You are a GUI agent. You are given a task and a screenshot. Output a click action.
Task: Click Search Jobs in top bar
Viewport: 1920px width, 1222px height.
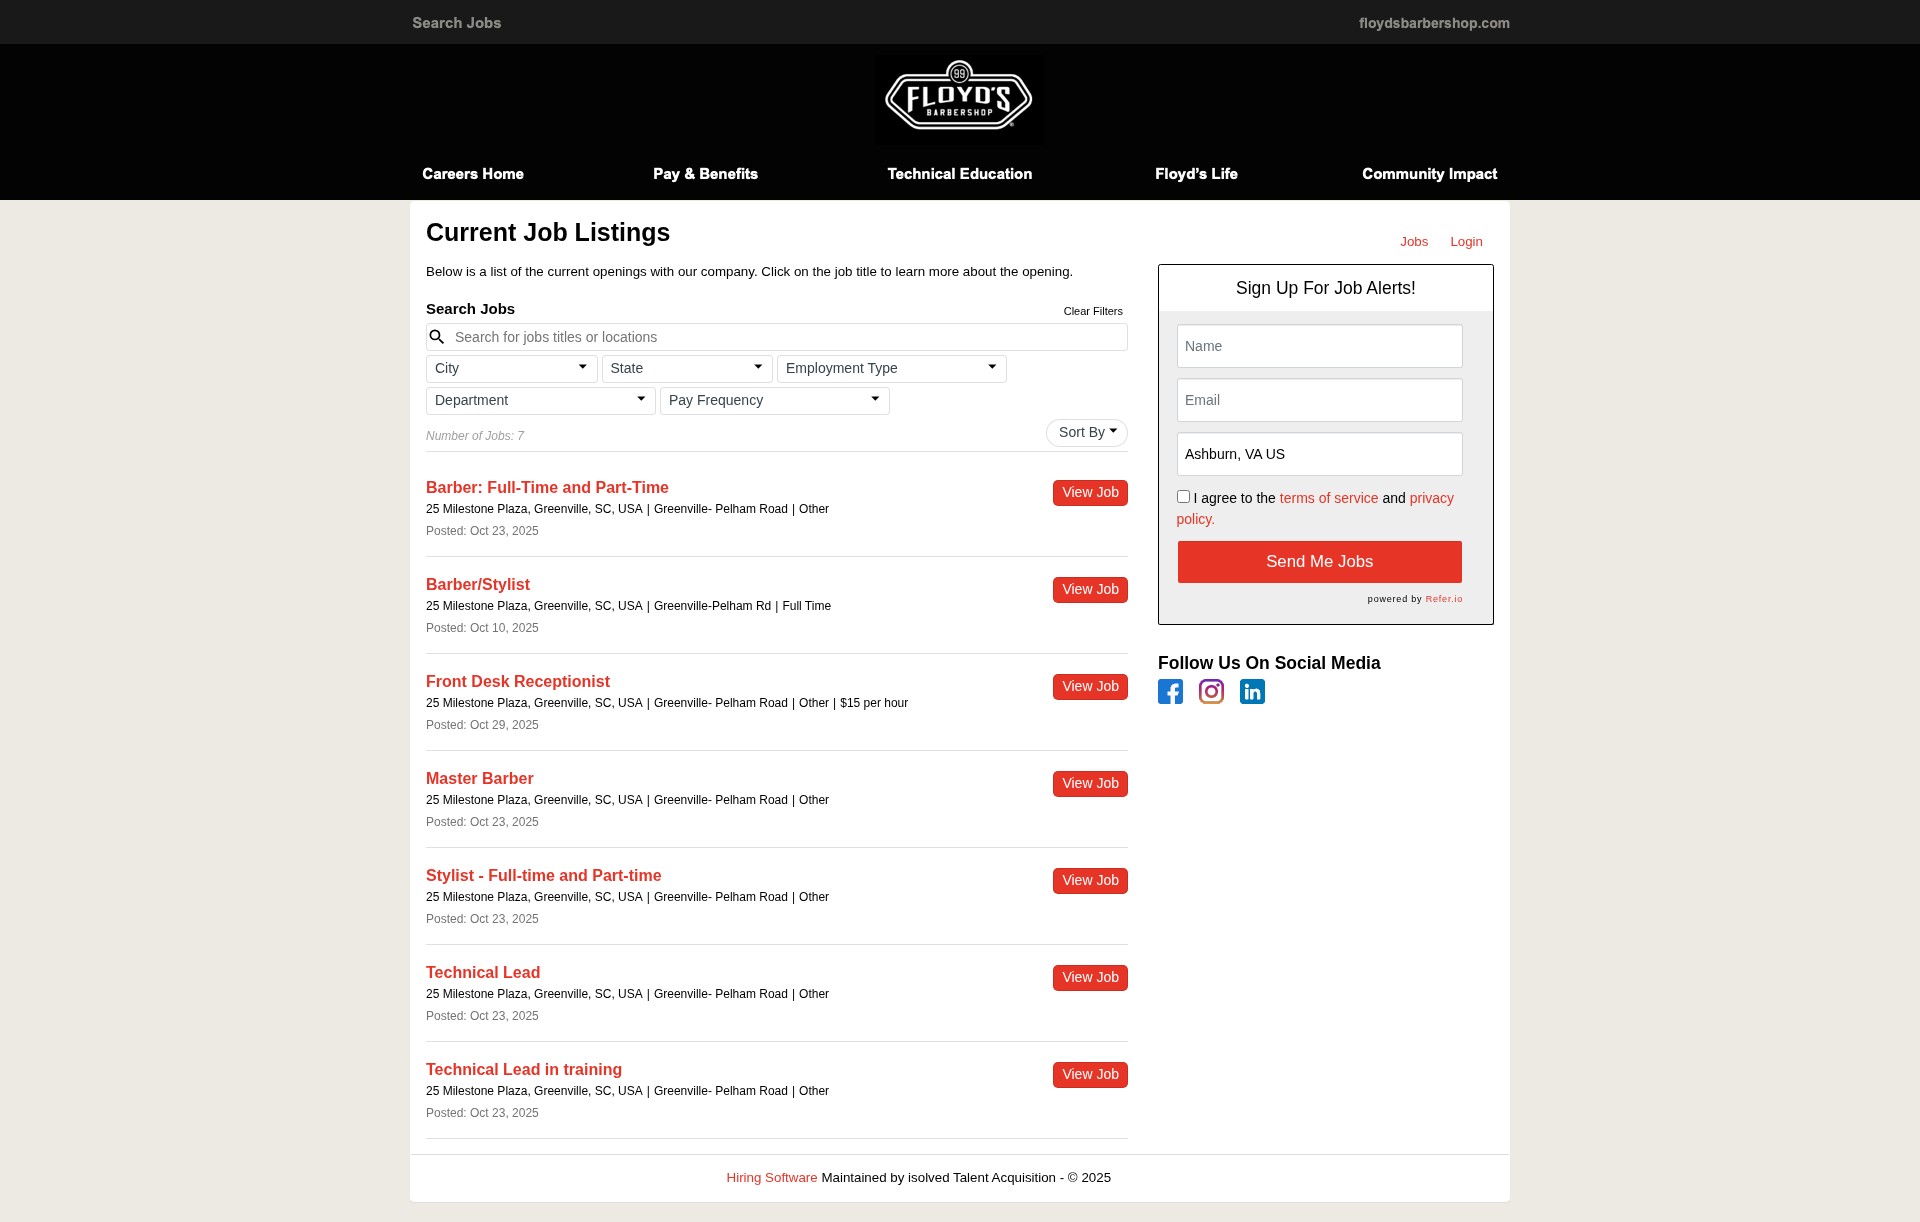coord(457,23)
